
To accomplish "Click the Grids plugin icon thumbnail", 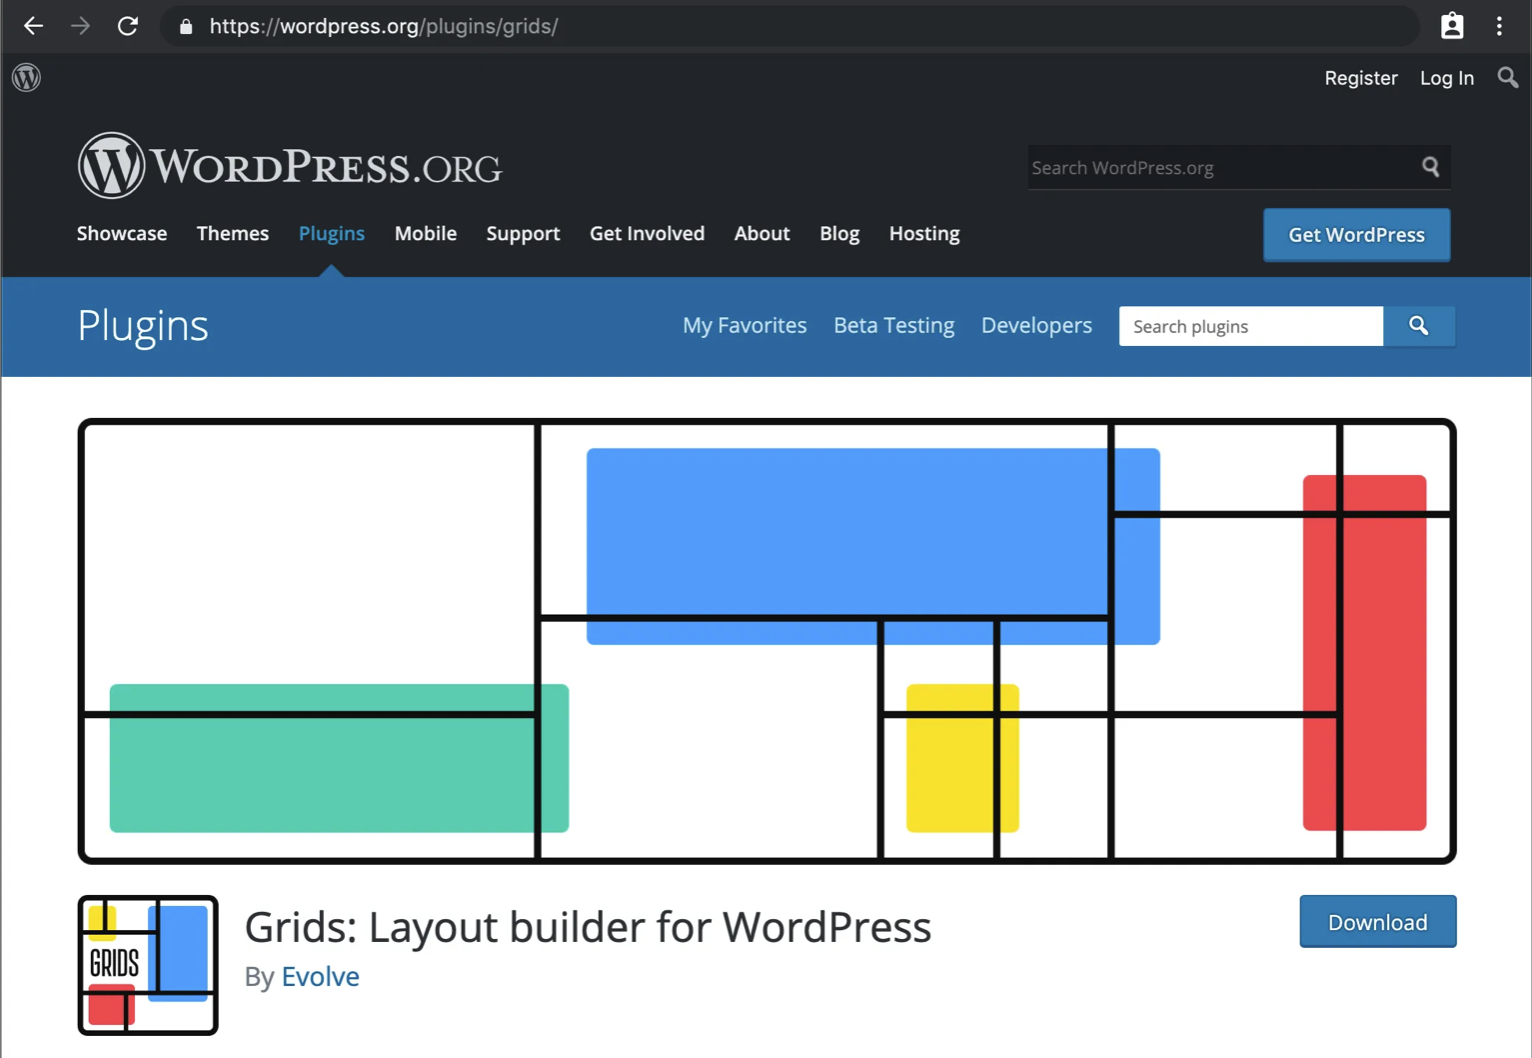I will [x=148, y=965].
